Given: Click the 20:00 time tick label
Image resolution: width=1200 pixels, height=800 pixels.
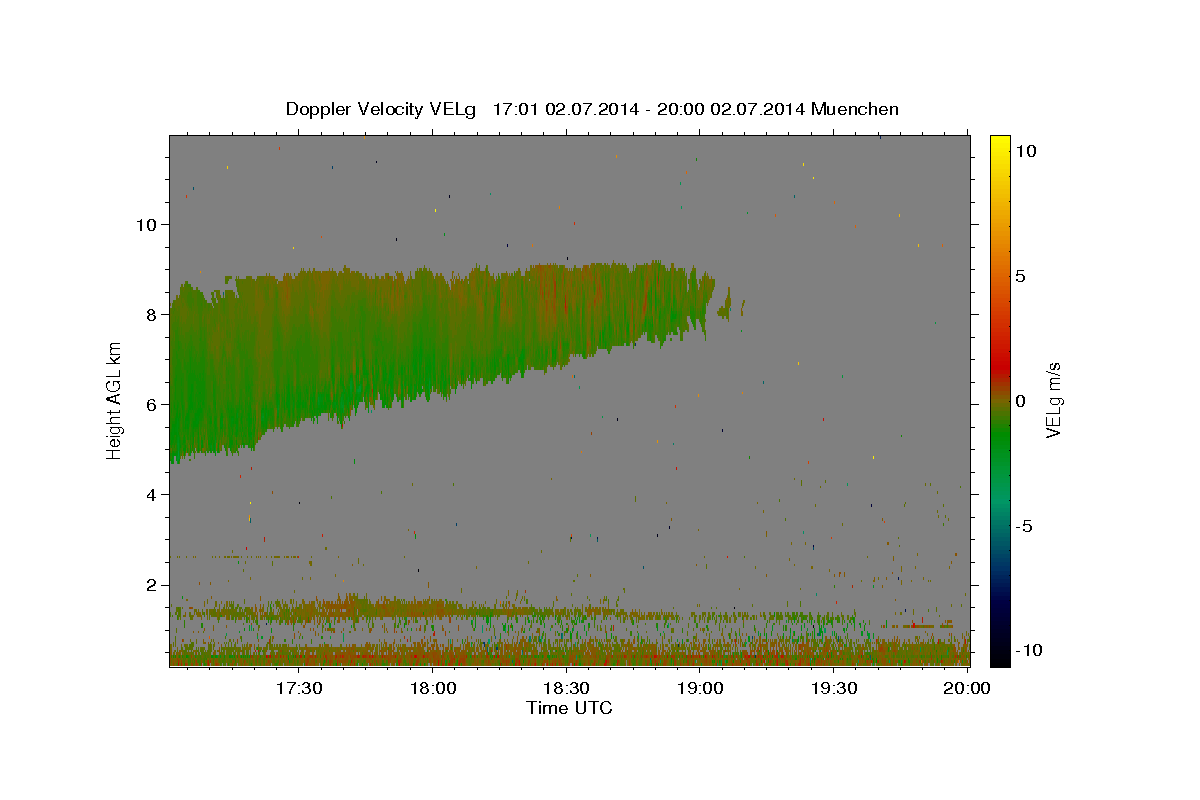Looking at the screenshot, I should (x=968, y=689).
